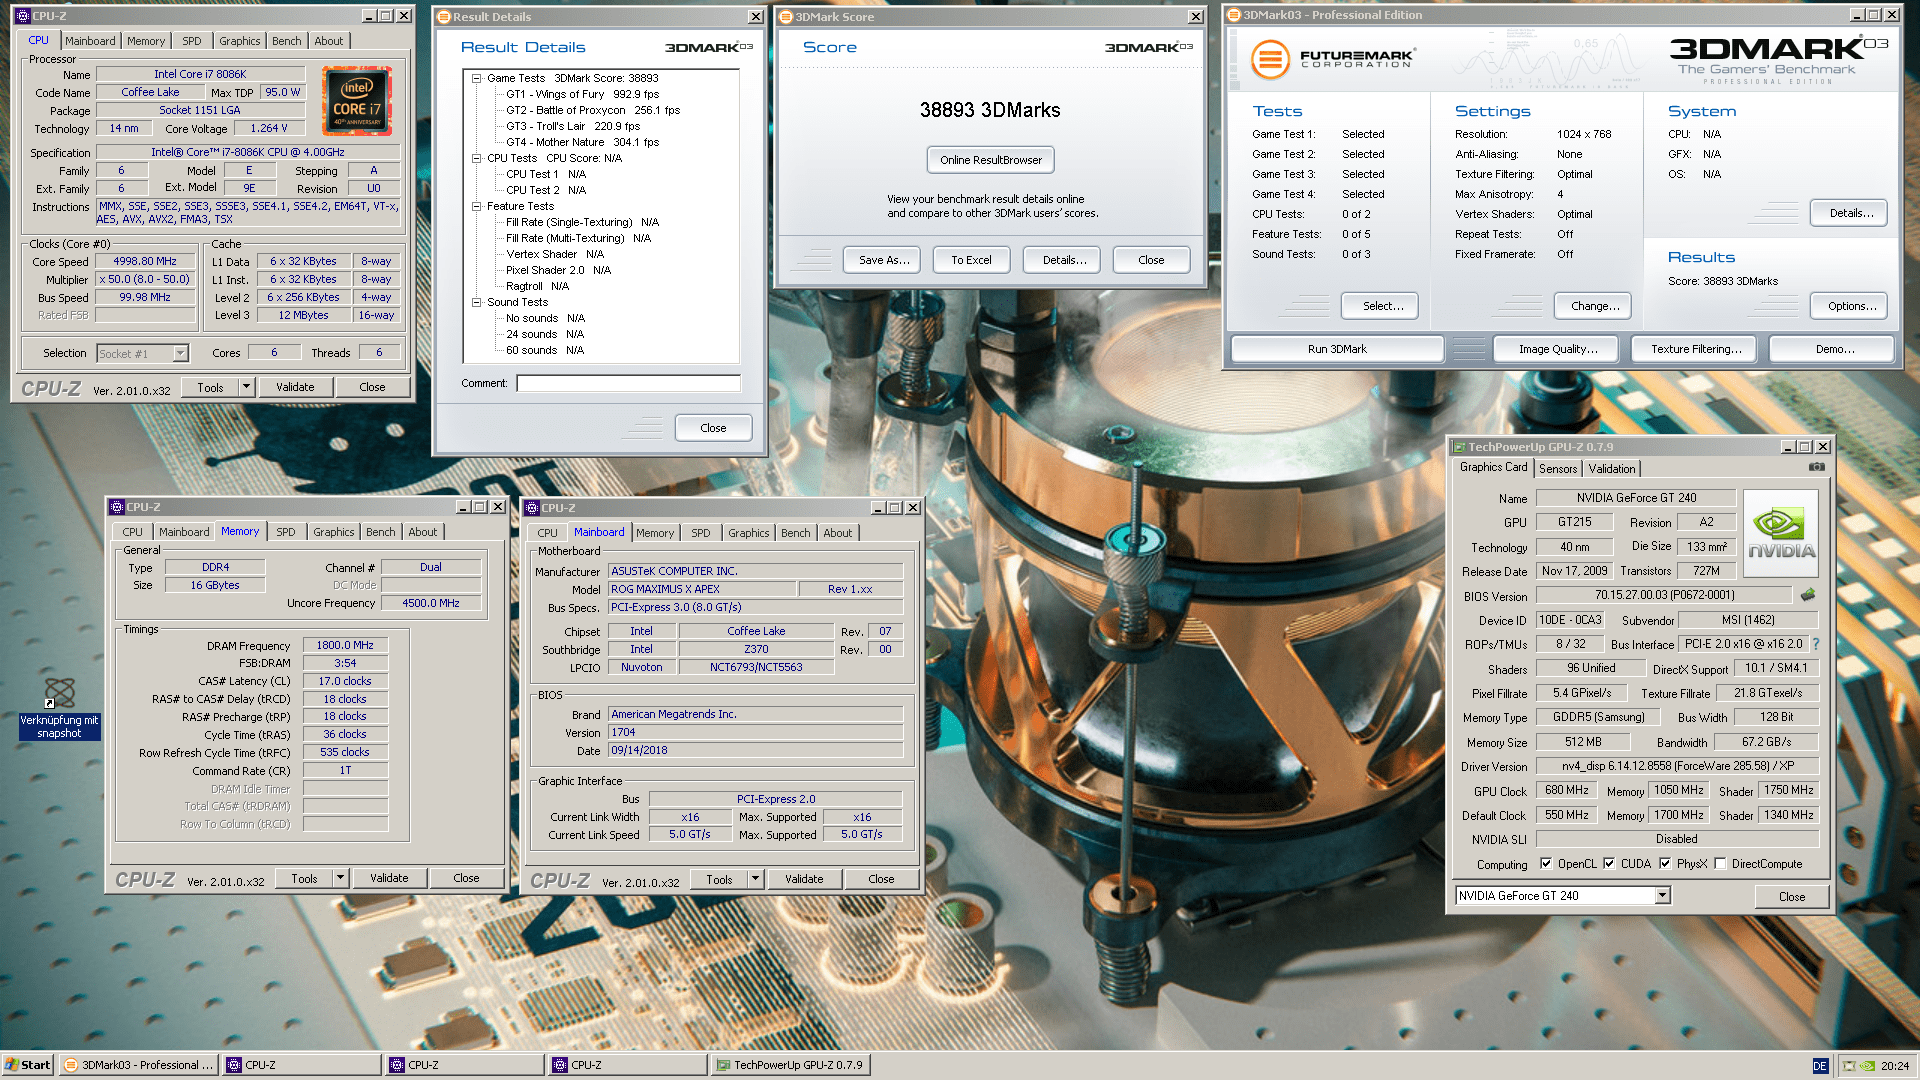1920x1080 pixels.
Task: Open Tools dropdown arrow in CPU-Z CPU window
Action: point(246,387)
